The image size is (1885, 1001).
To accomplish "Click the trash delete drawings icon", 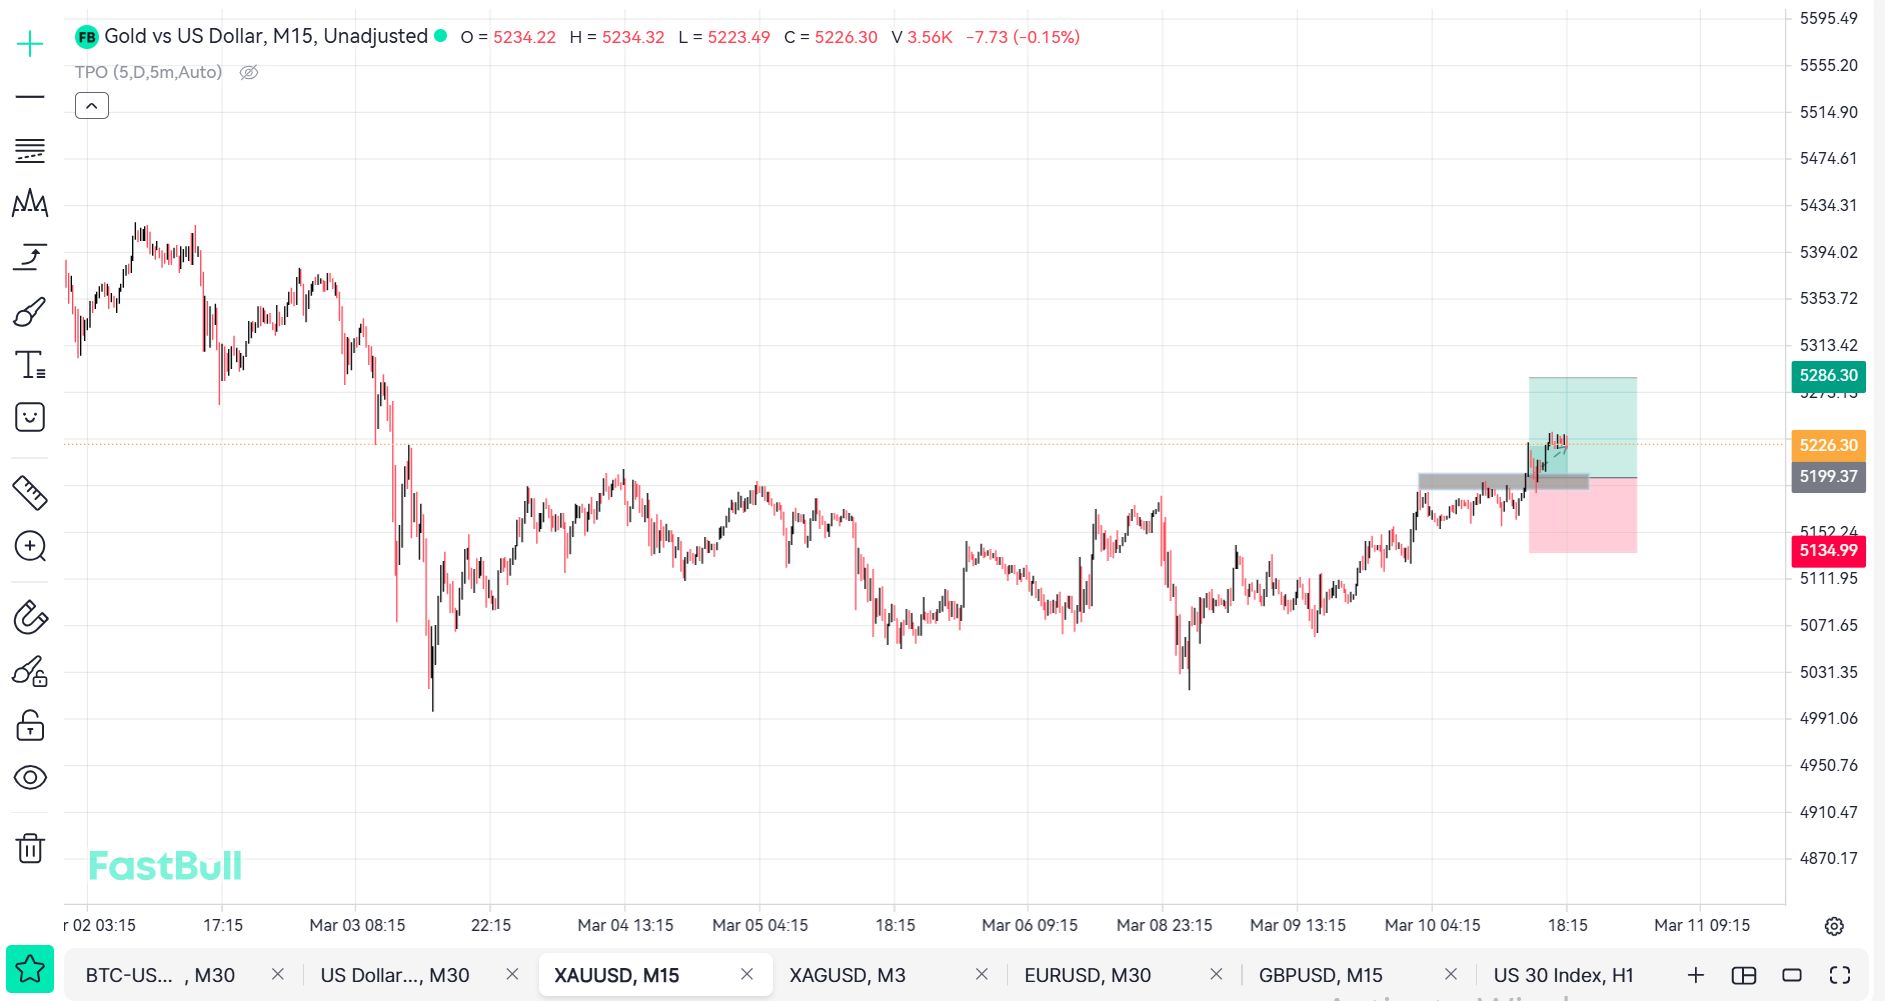I will (x=30, y=848).
